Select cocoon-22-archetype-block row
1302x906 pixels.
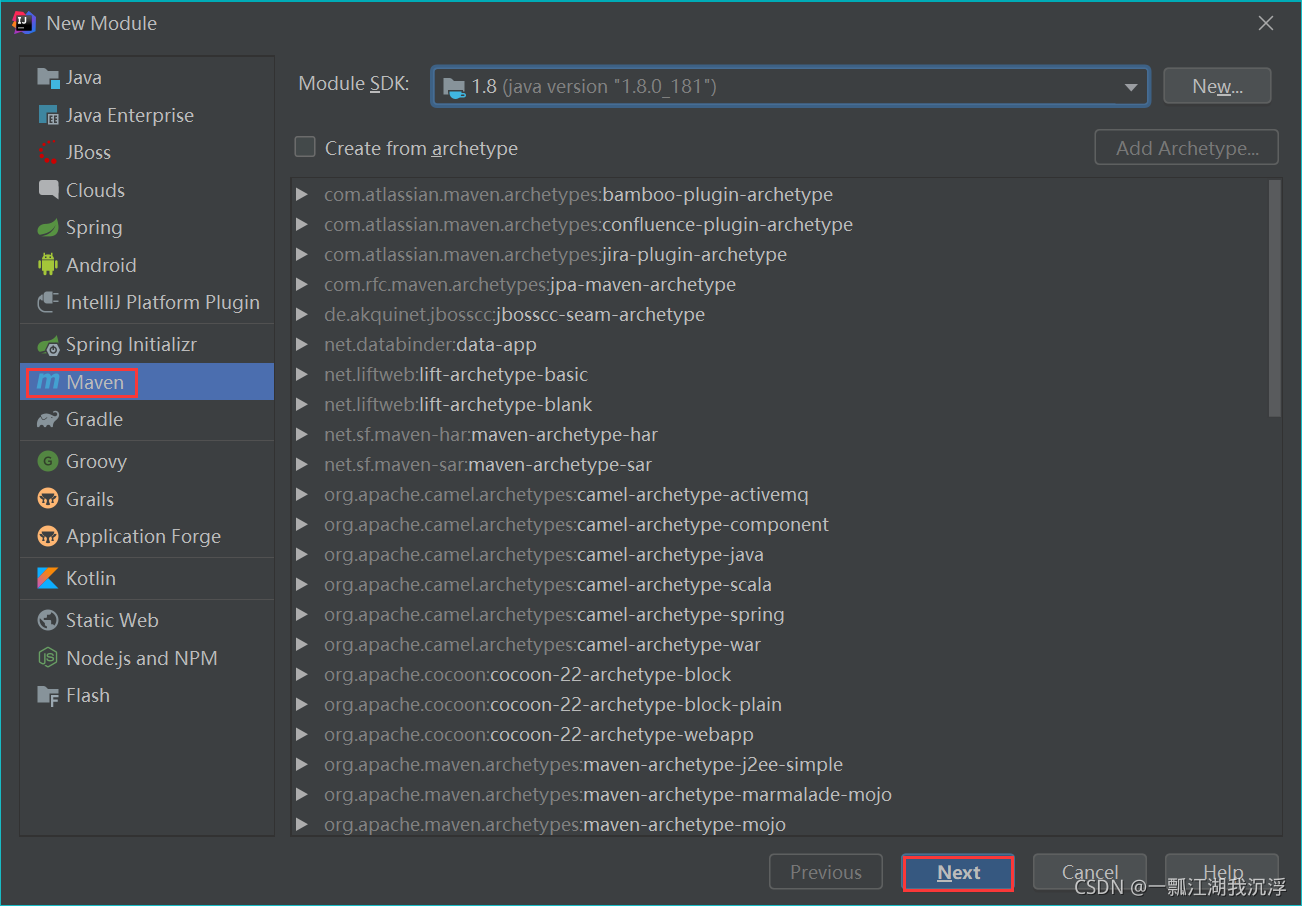(x=779, y=675)
